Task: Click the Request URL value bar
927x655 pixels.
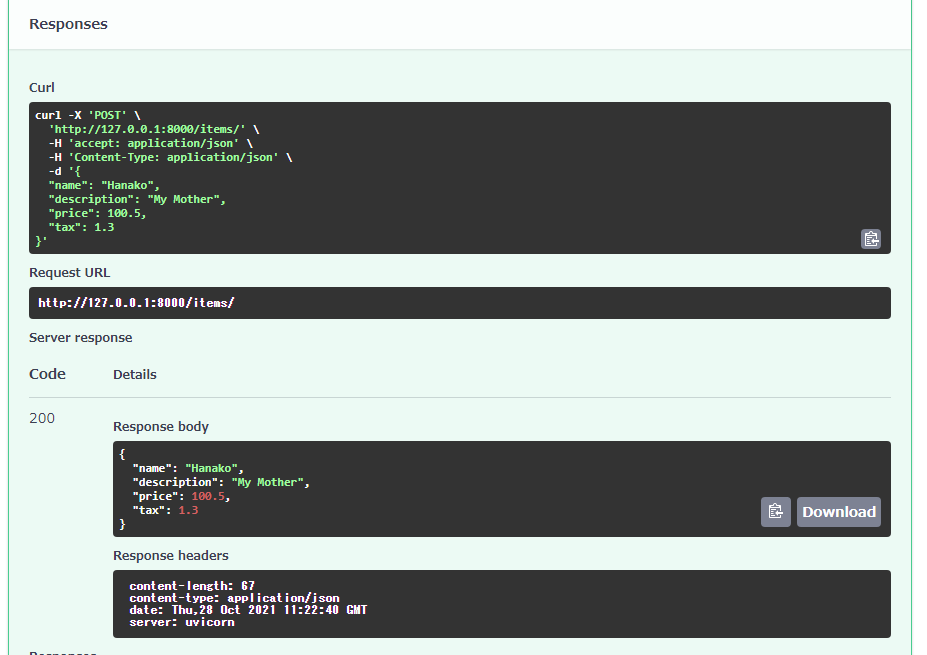Action: [460, 302]
